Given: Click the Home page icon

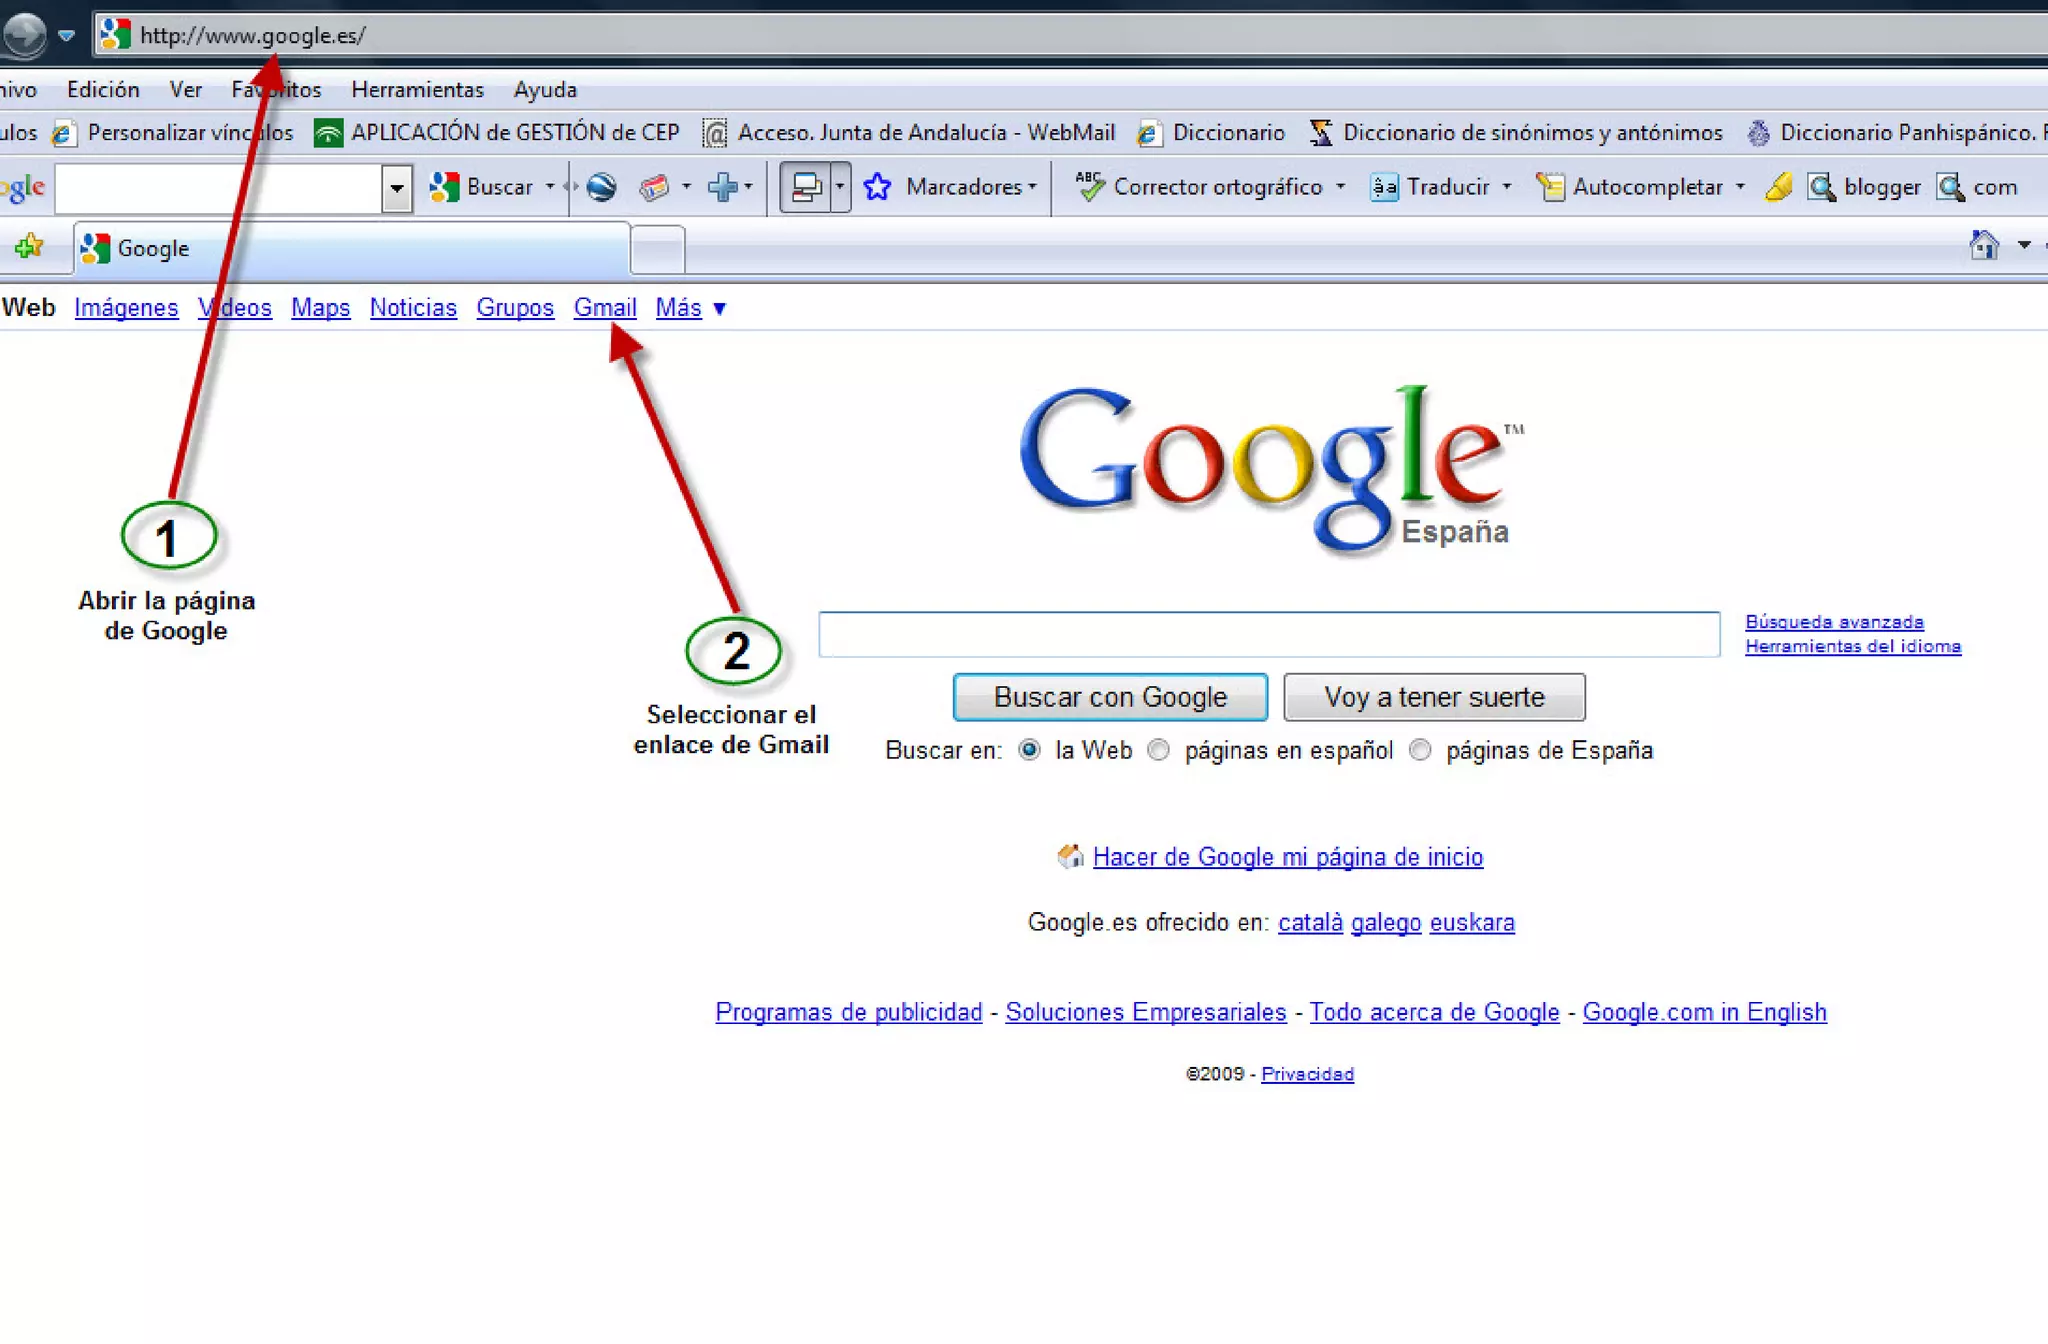Looking at the screenshot, I should 1983,245.
